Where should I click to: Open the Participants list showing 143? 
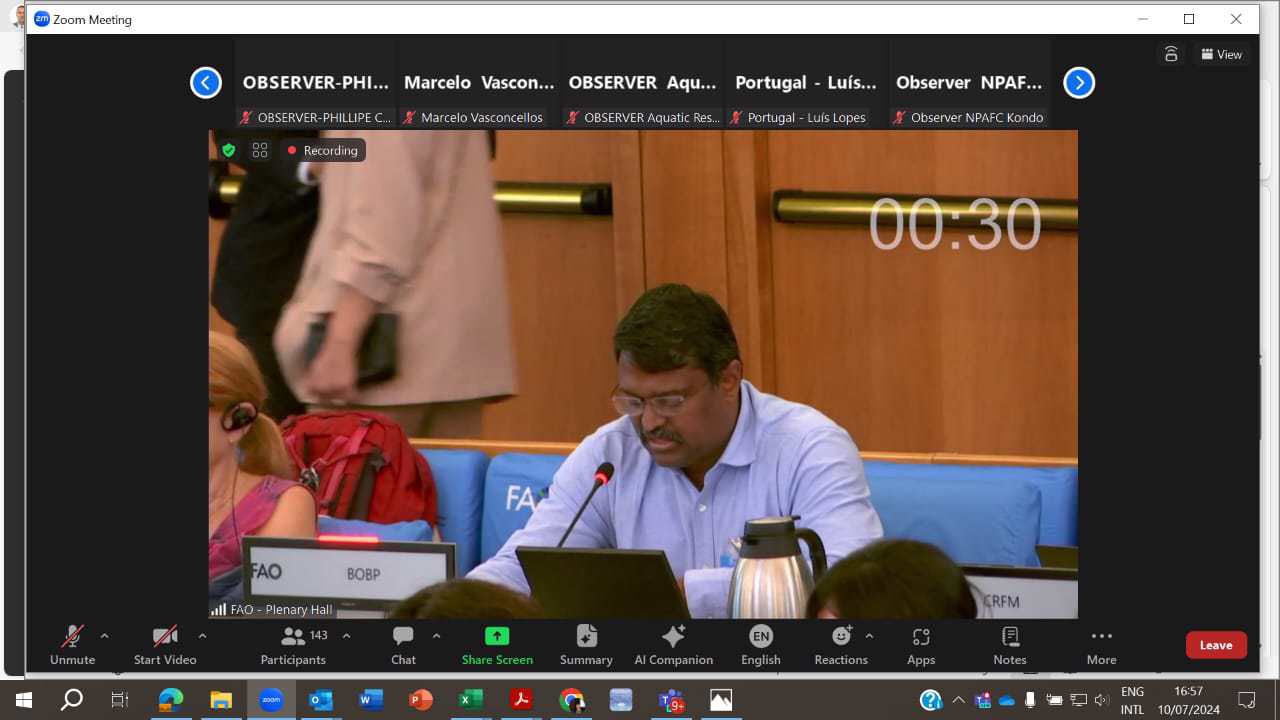(293, 645)
